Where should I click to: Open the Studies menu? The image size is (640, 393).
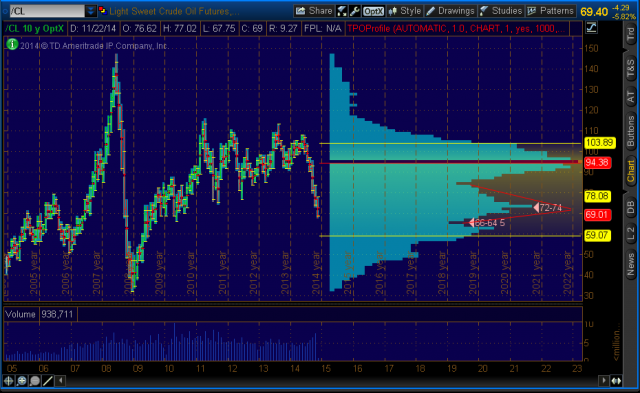[x=501, y=11]
